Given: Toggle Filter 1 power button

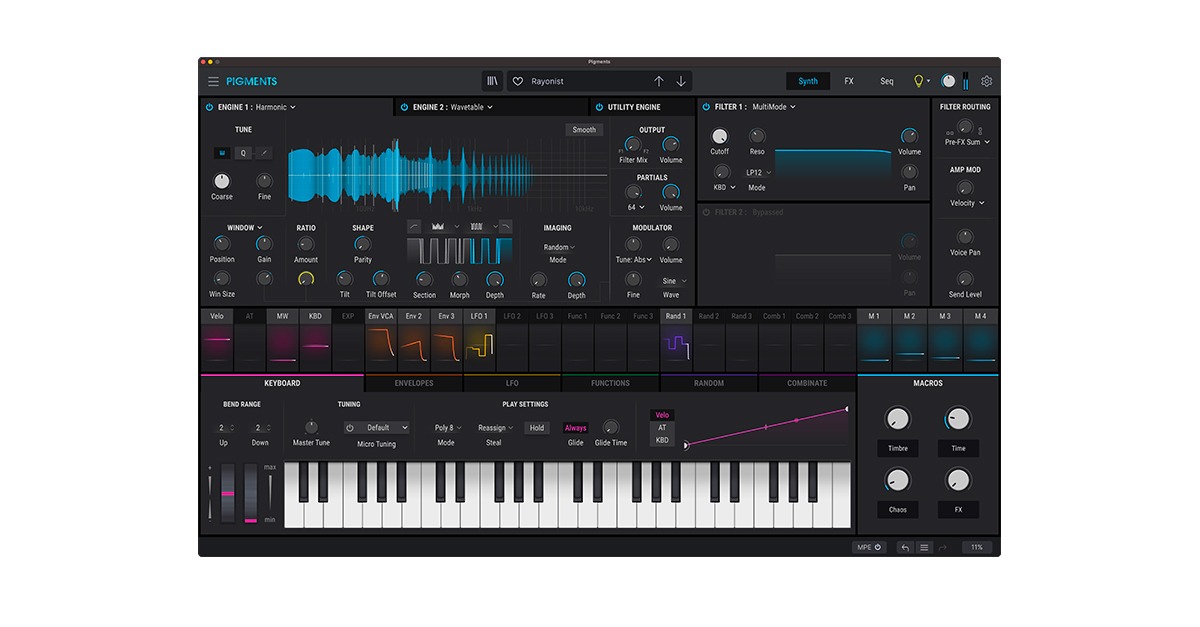Looking at the screenshot, I should click(706, 107).
